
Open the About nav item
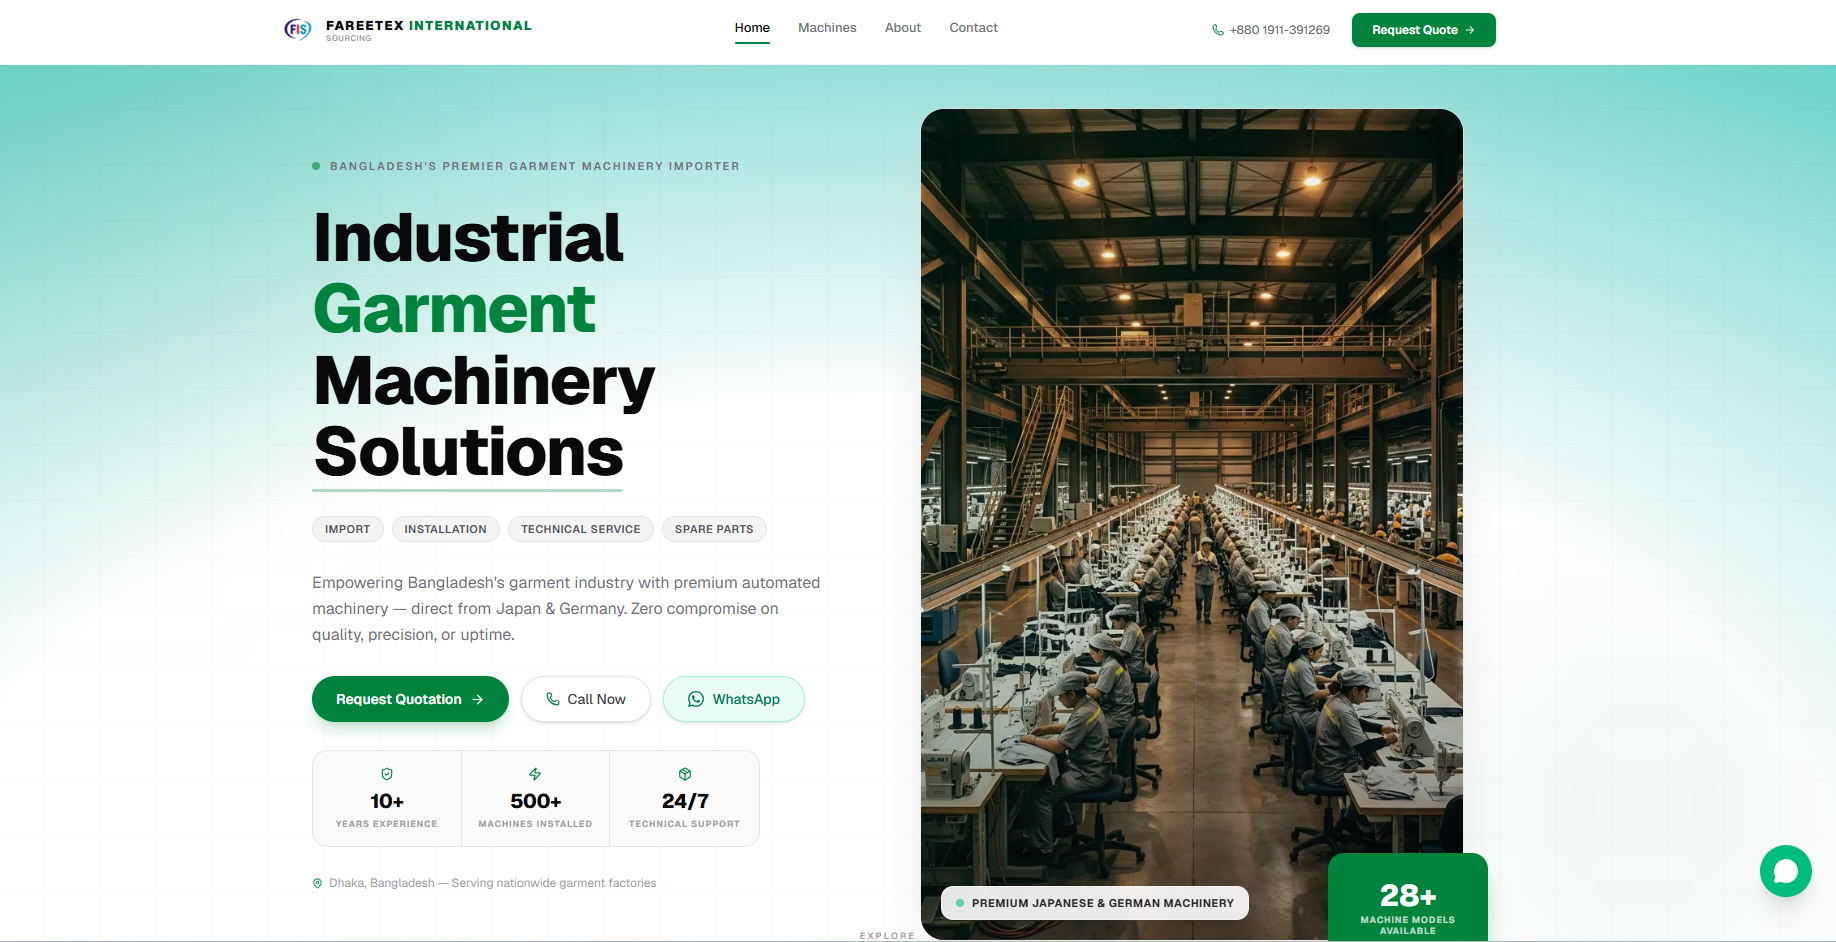pos(903,28)
